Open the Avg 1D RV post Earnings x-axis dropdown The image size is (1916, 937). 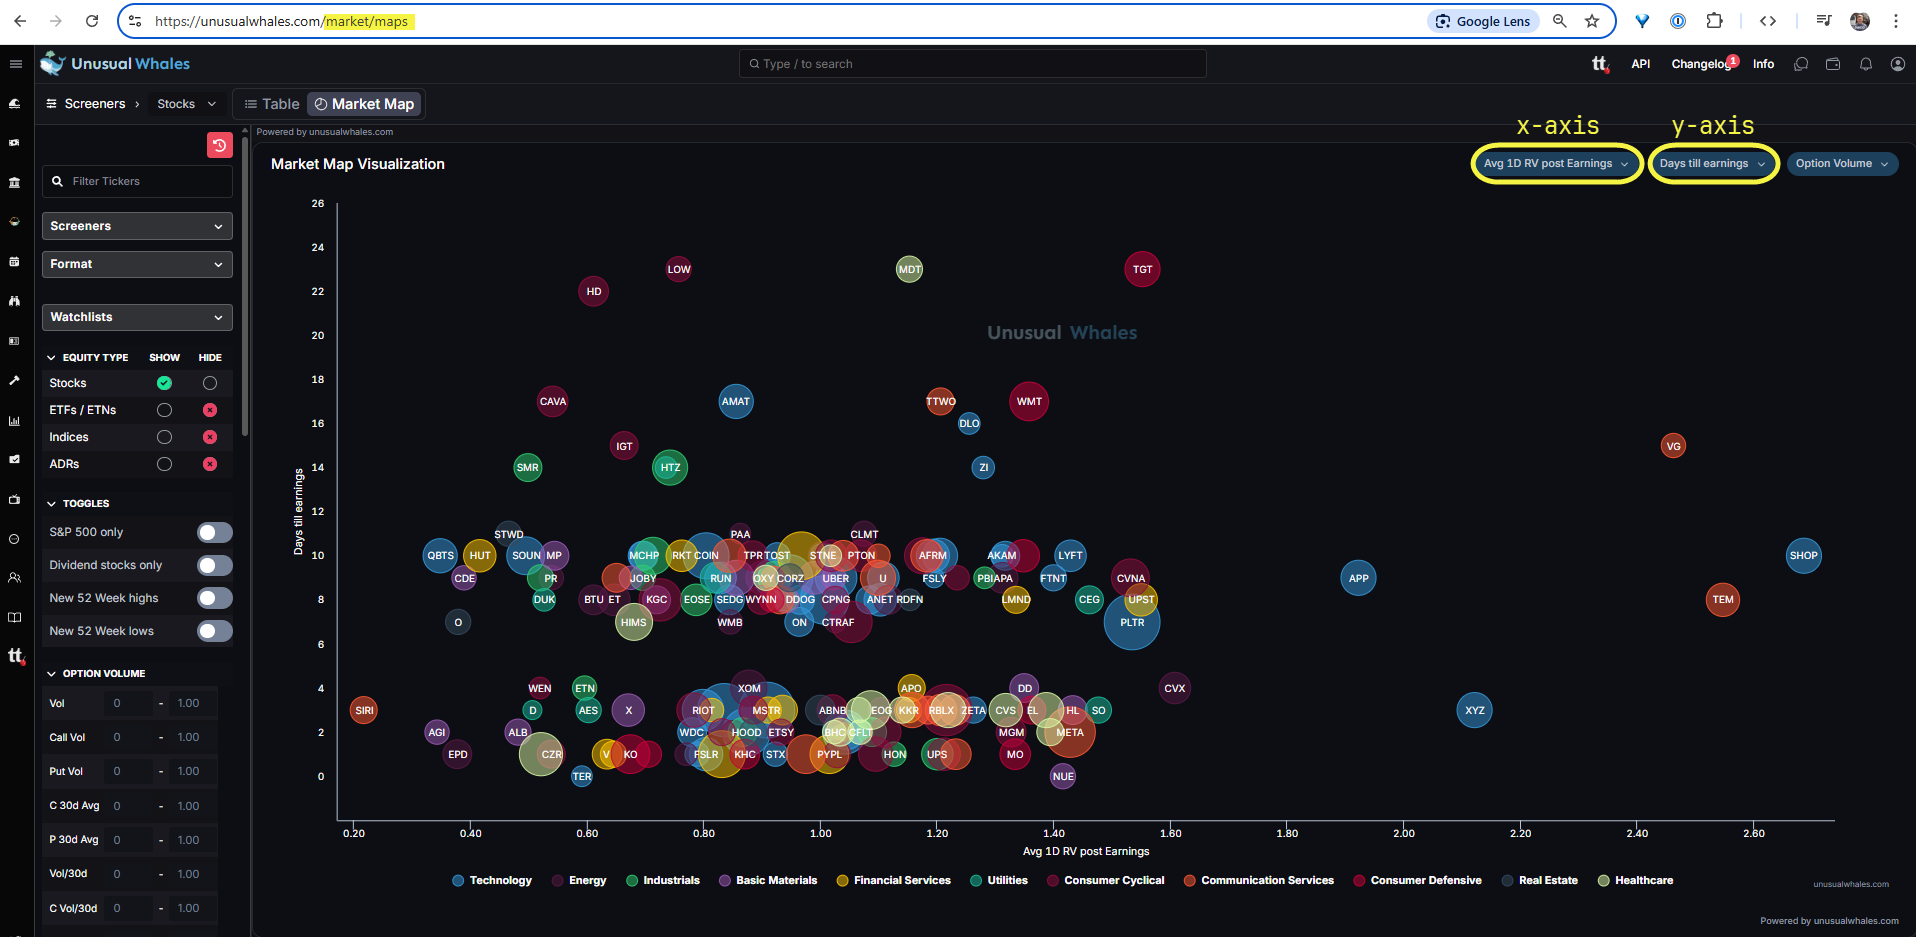click(1556, 164)
